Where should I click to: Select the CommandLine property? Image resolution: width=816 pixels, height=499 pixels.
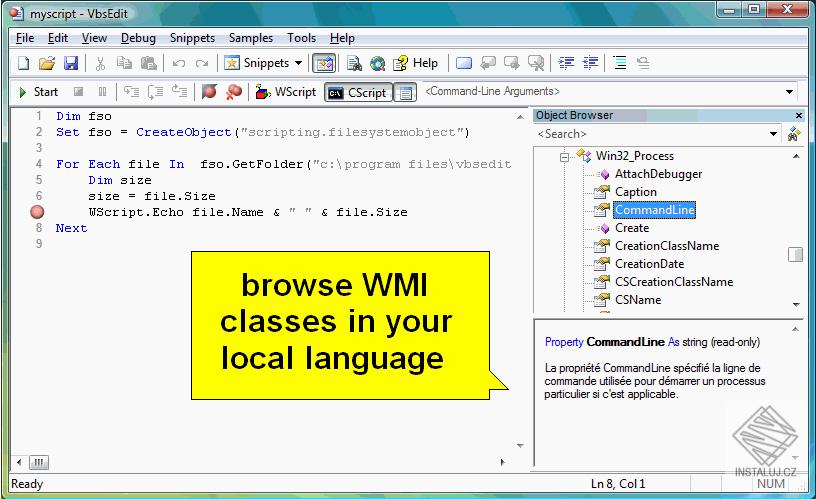click(655, 210)
